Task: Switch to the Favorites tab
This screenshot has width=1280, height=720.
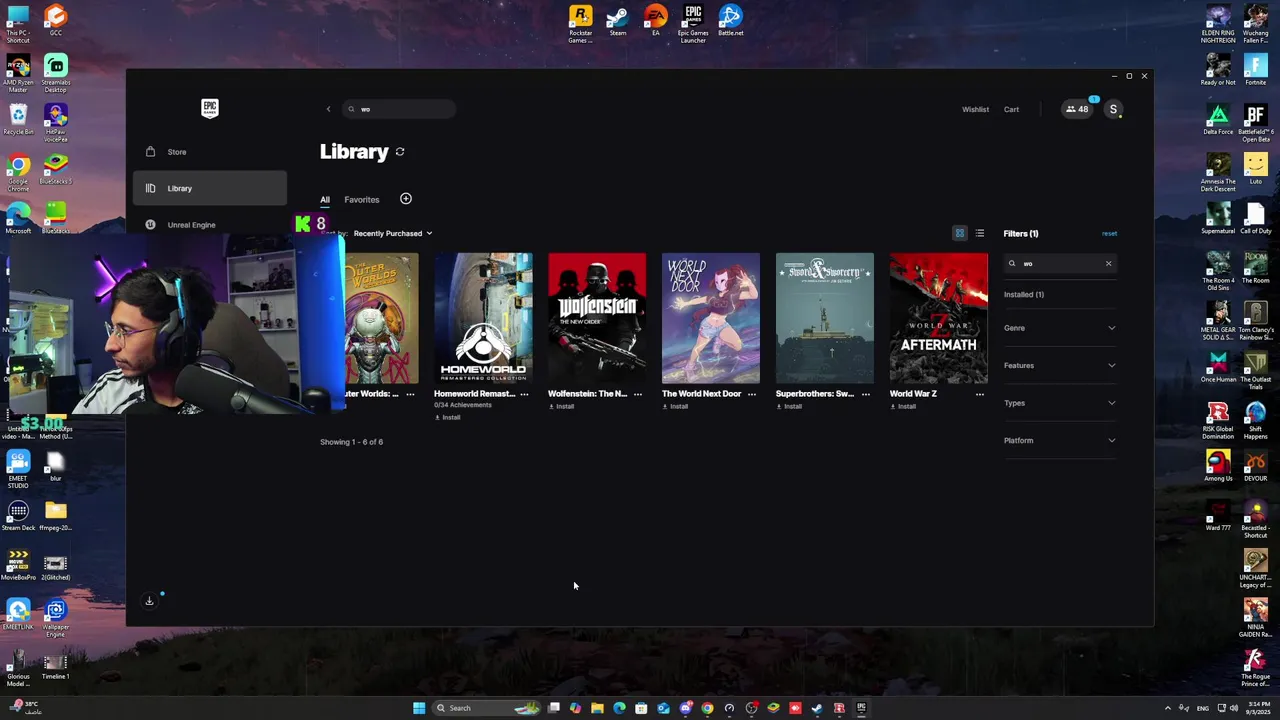Action: (362, 200)
